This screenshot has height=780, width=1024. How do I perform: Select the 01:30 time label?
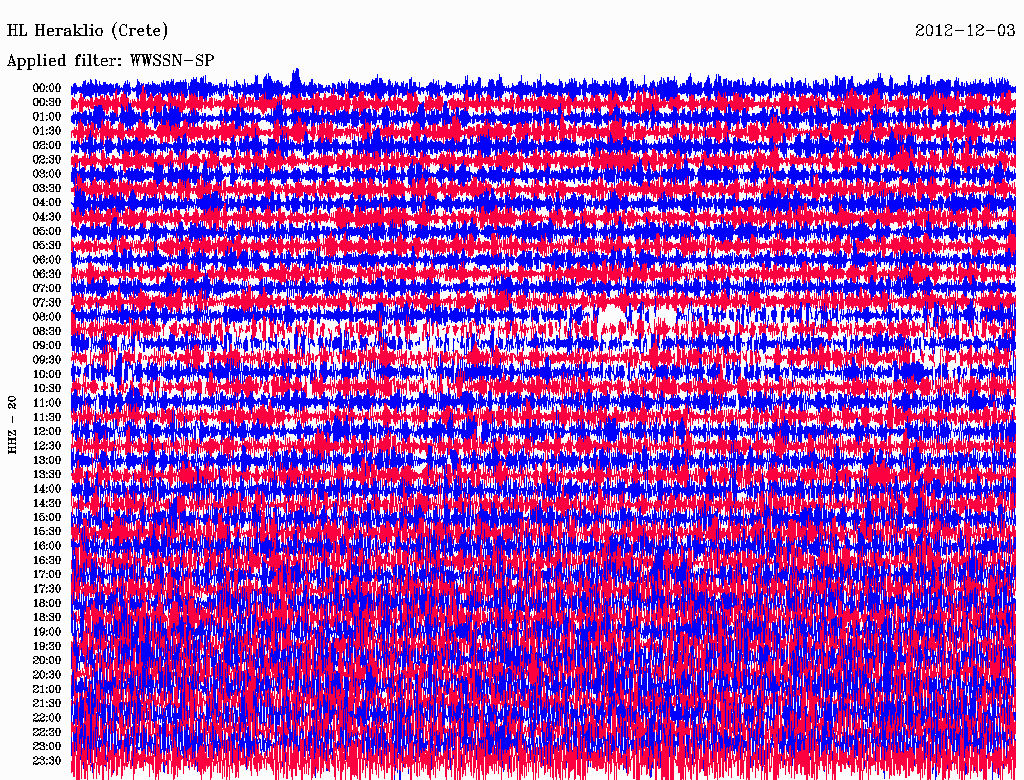[46, 131]
